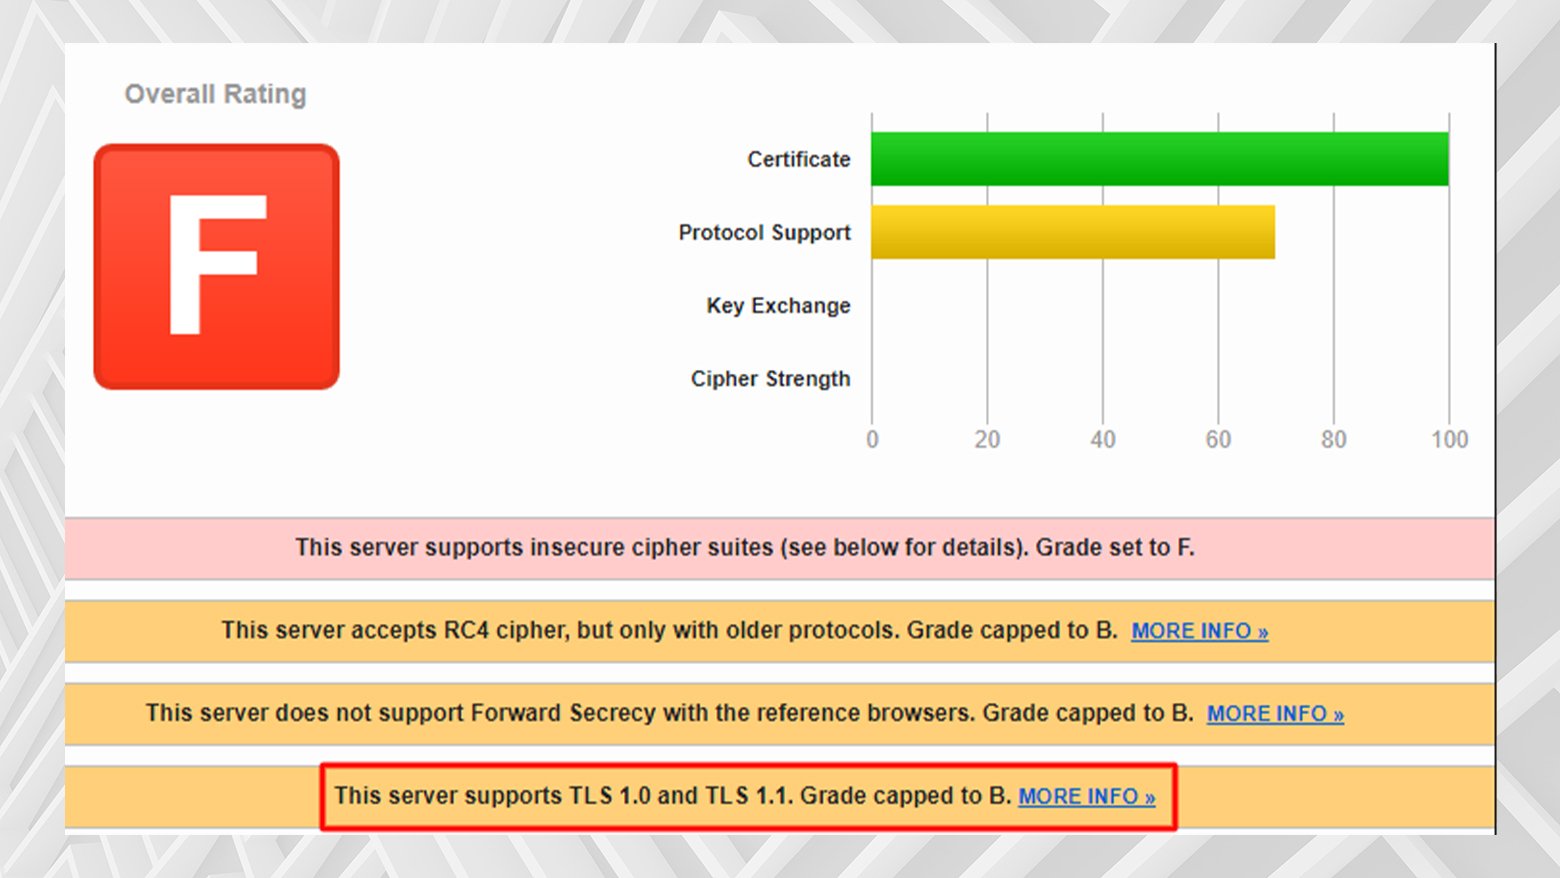Open MORE INFO link for Forward Secrecy warning

click(1275, 714)
